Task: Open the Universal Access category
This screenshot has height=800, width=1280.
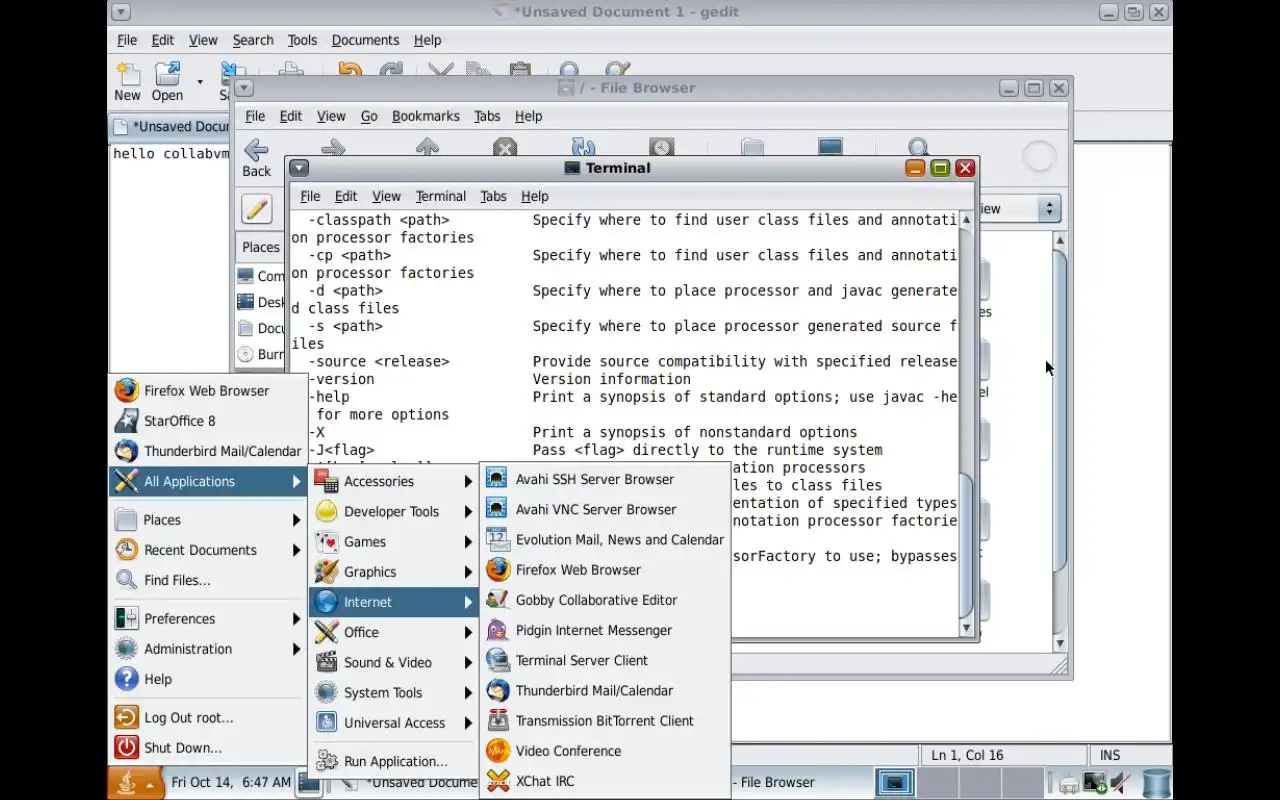Action: 394,722
